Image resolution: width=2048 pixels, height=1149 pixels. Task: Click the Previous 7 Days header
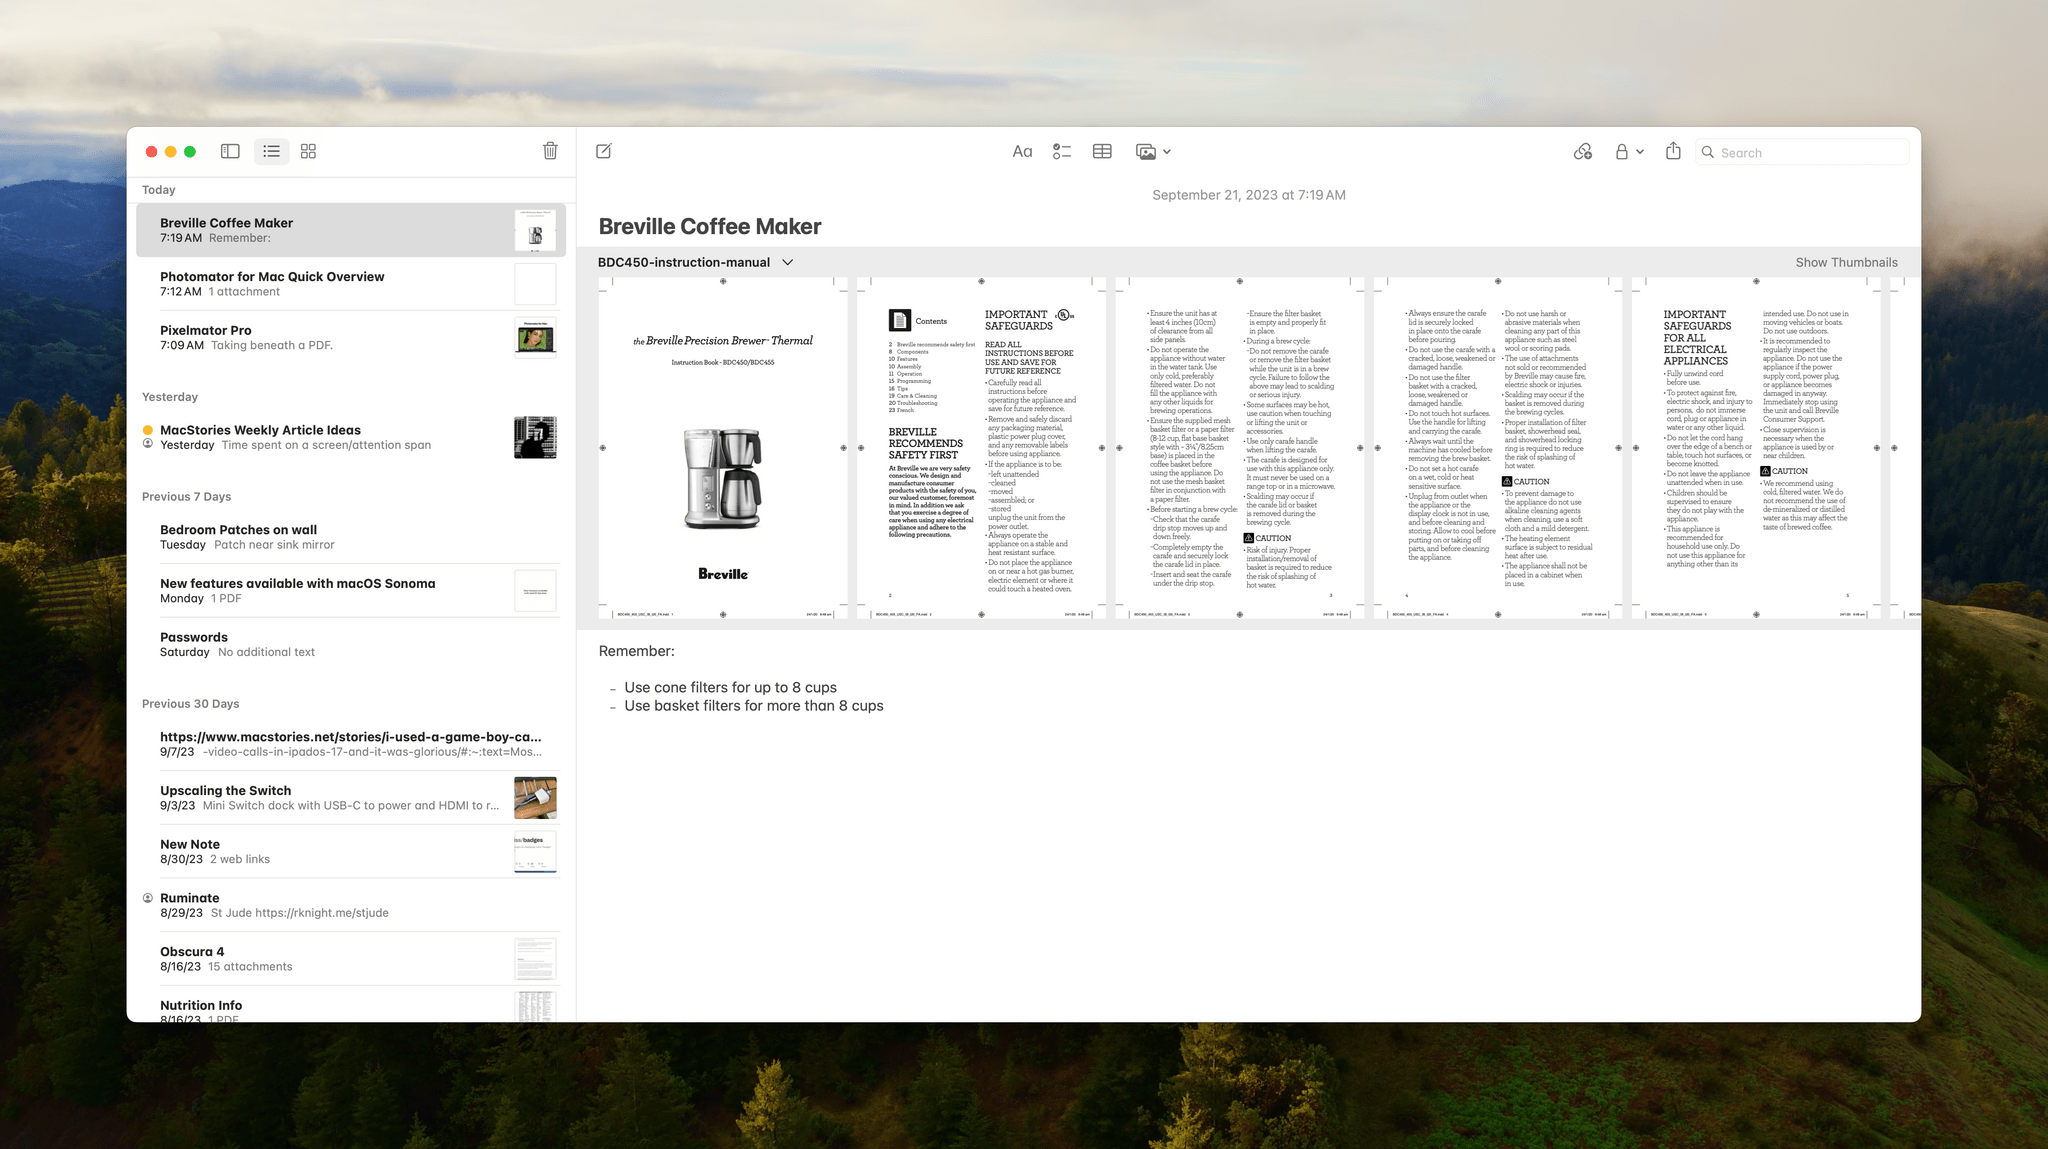click(x=186, y=497)
